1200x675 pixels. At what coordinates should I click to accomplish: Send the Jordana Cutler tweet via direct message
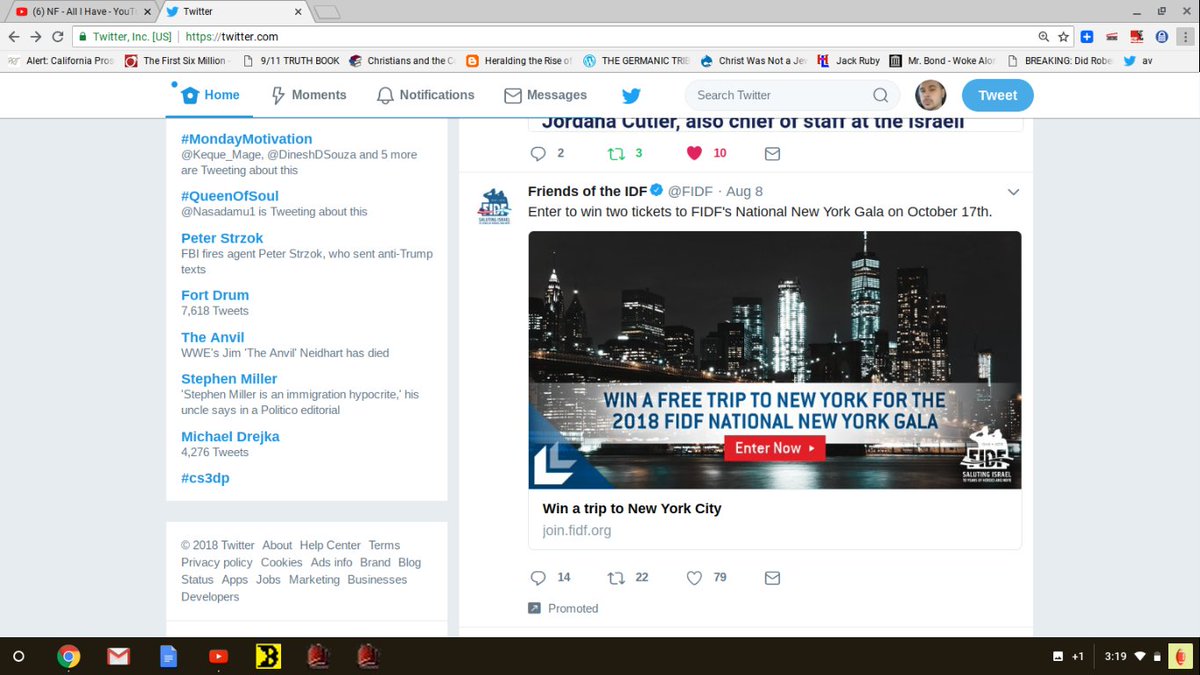pyautogui.click(x=772, y=154)
